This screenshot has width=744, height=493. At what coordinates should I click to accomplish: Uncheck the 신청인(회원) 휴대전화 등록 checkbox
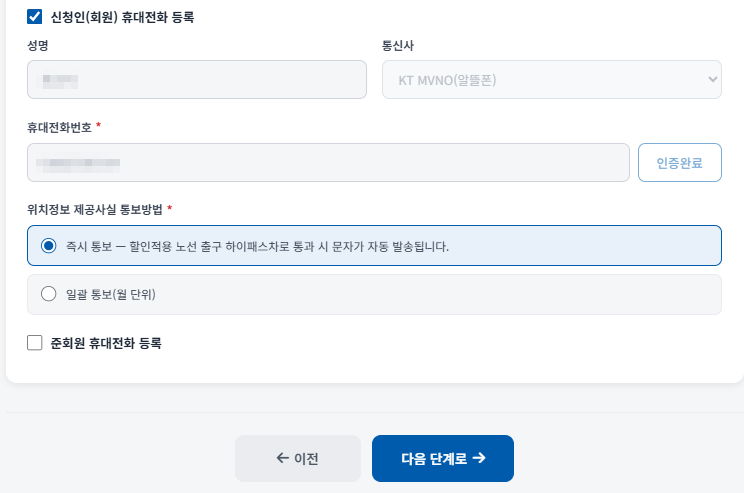35,17
